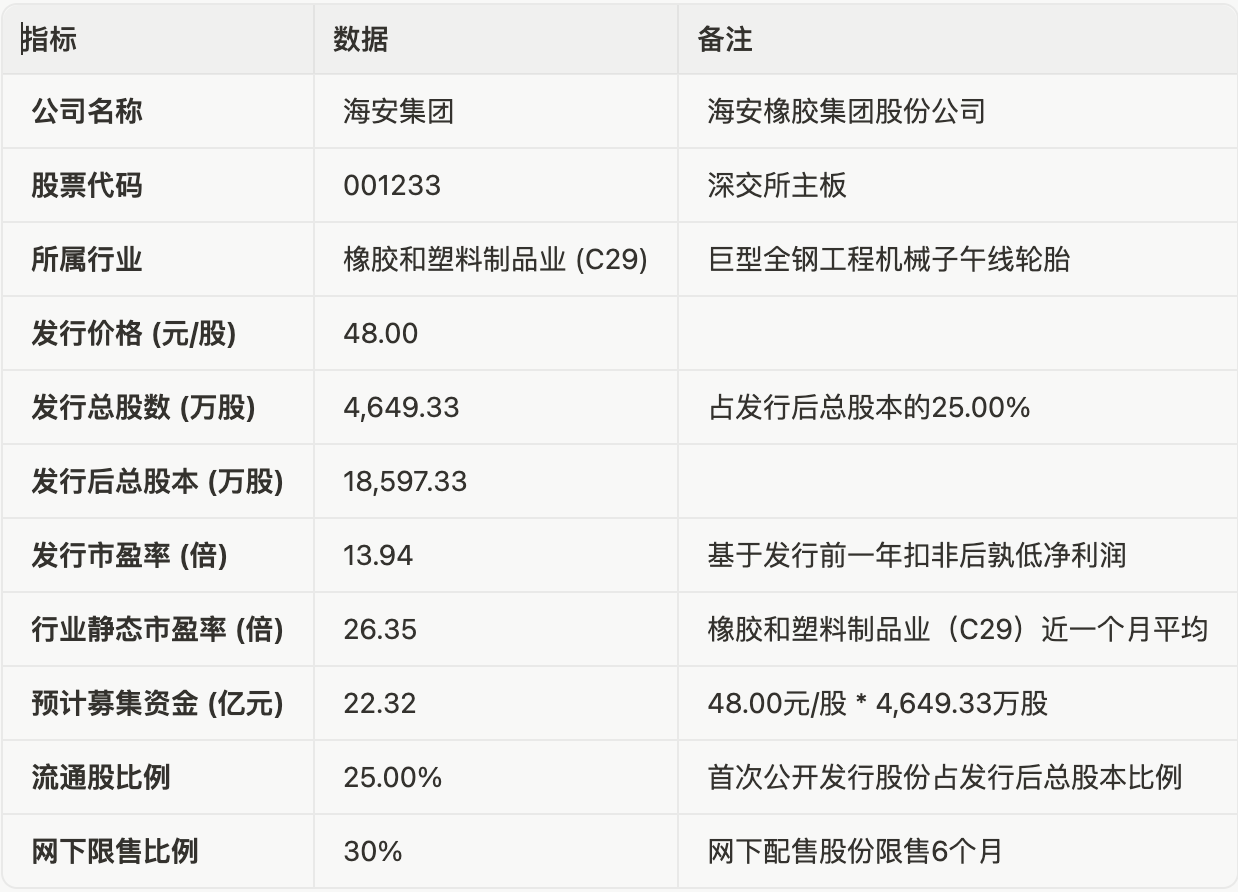The width and height of the screenshot is (1238, 892).
Task: Click the 数据 column header
Action: tap(361, 39)
